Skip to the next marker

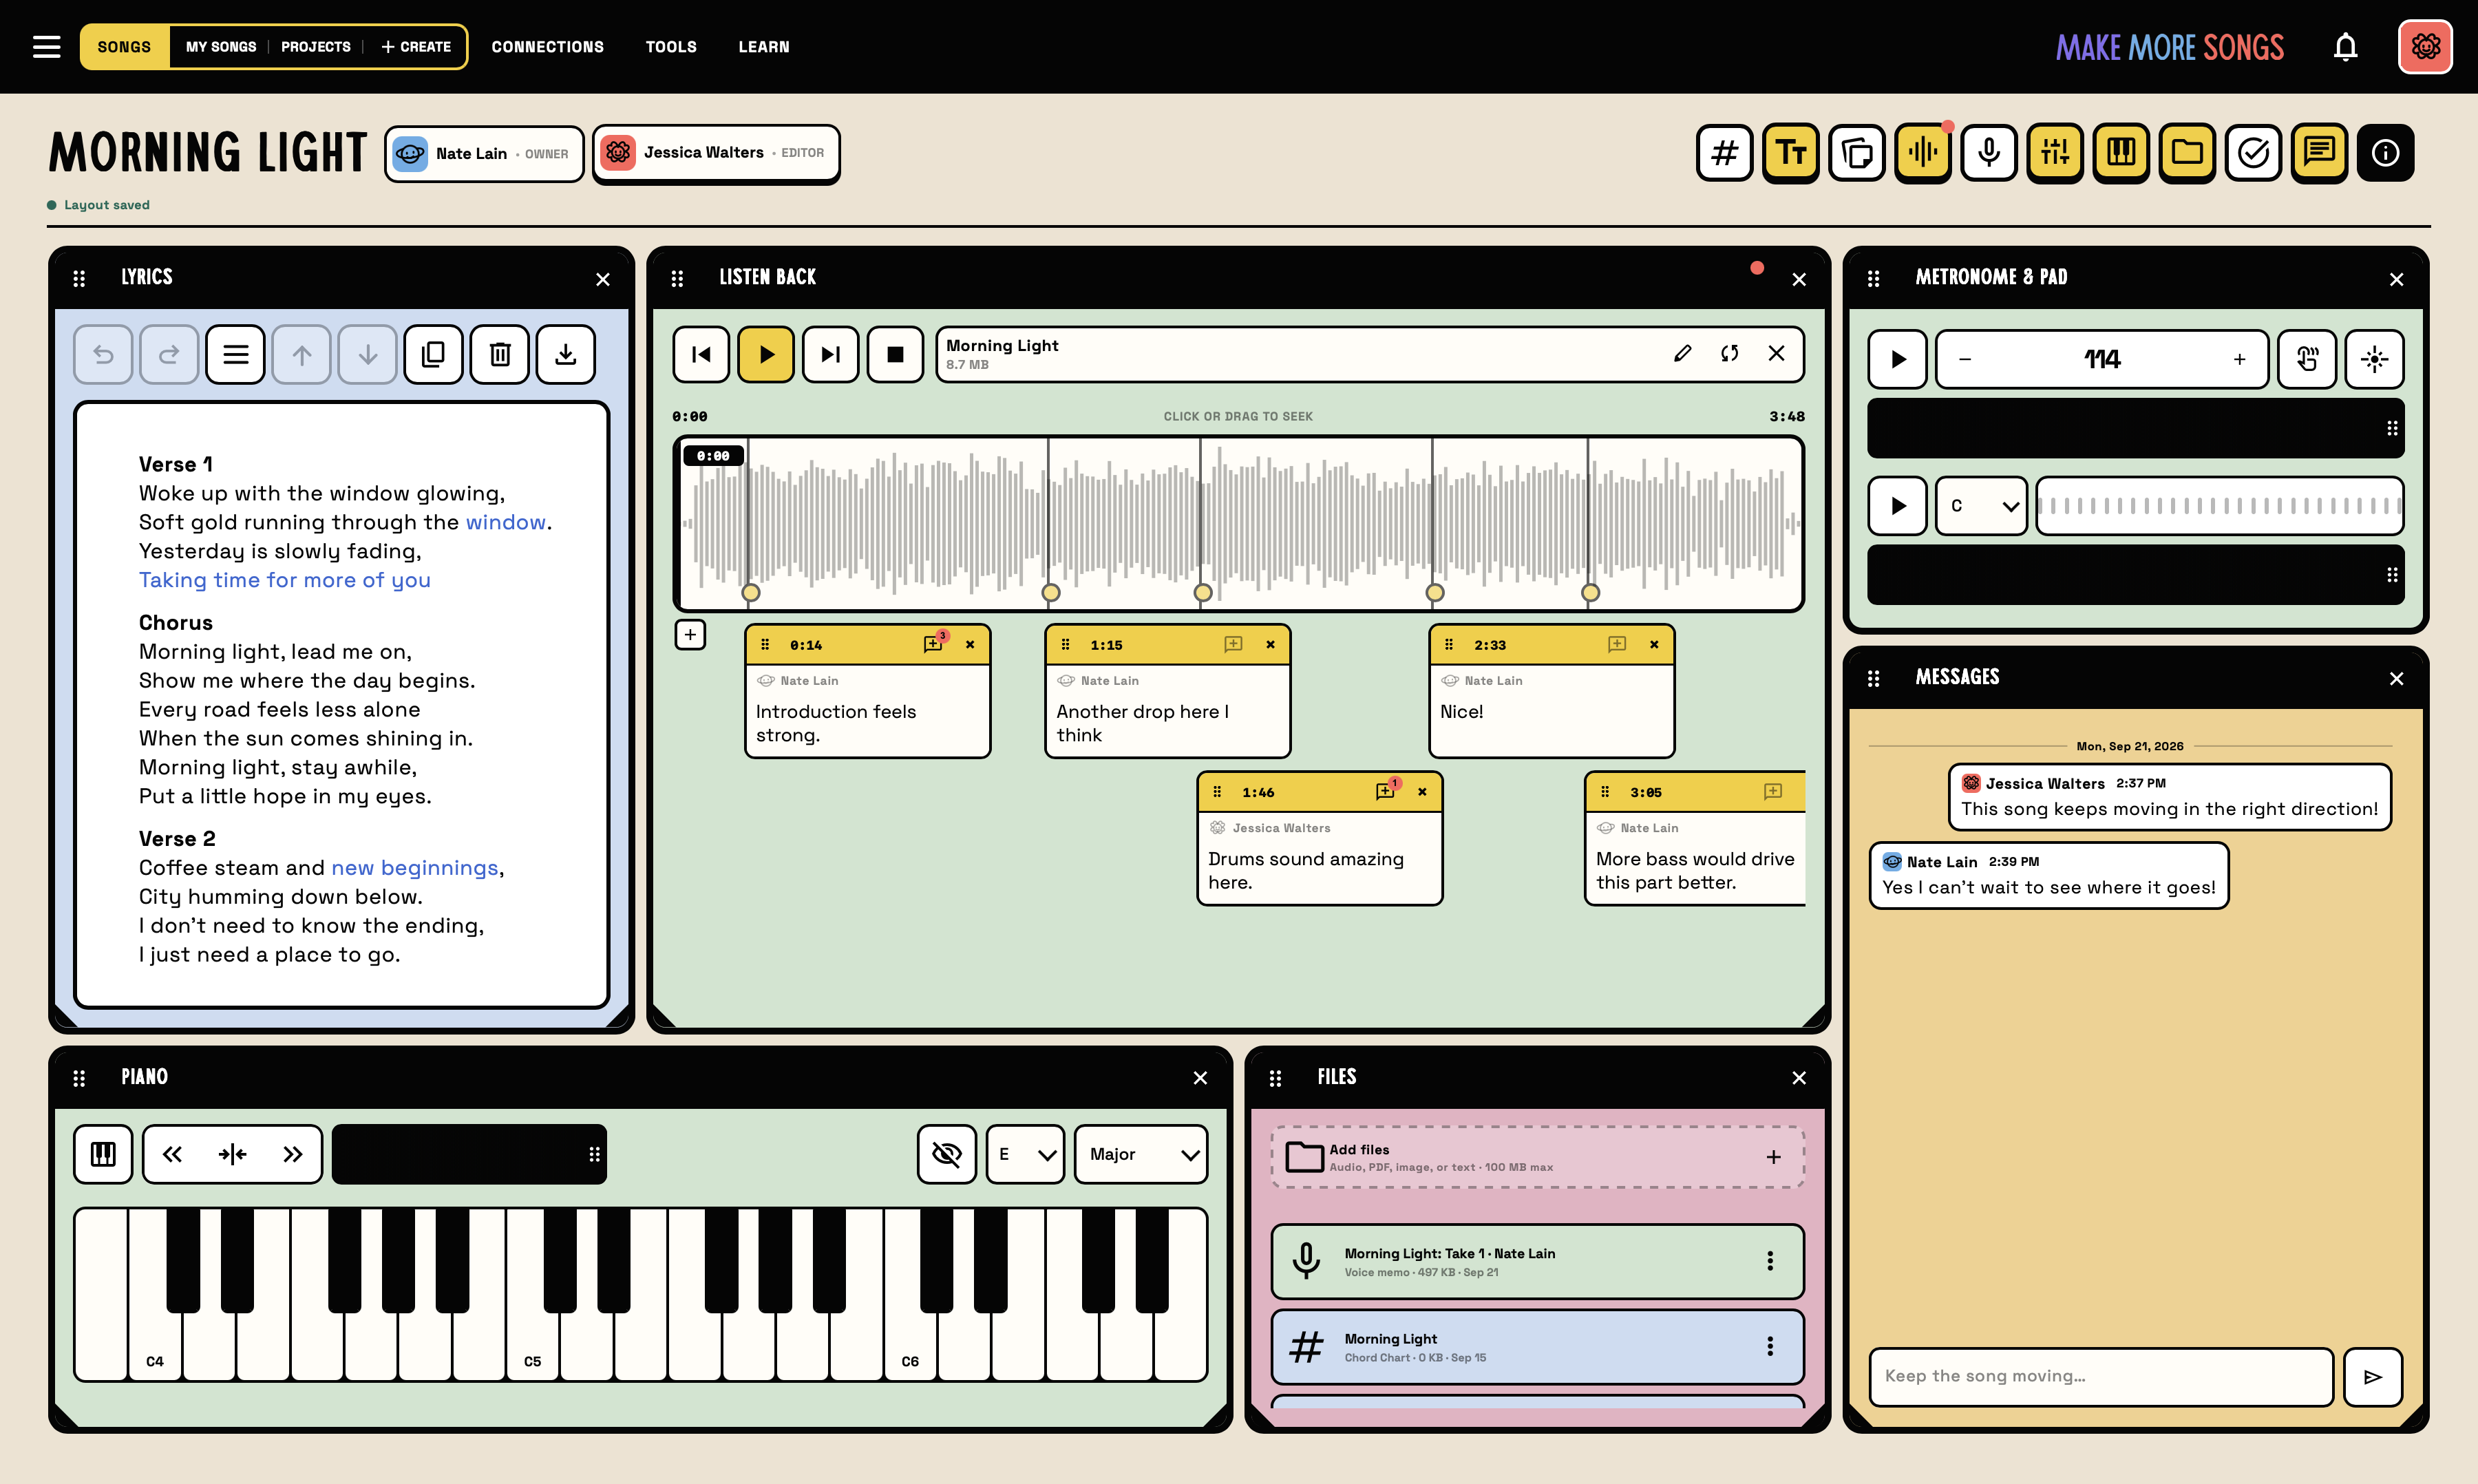pos(831,354)
